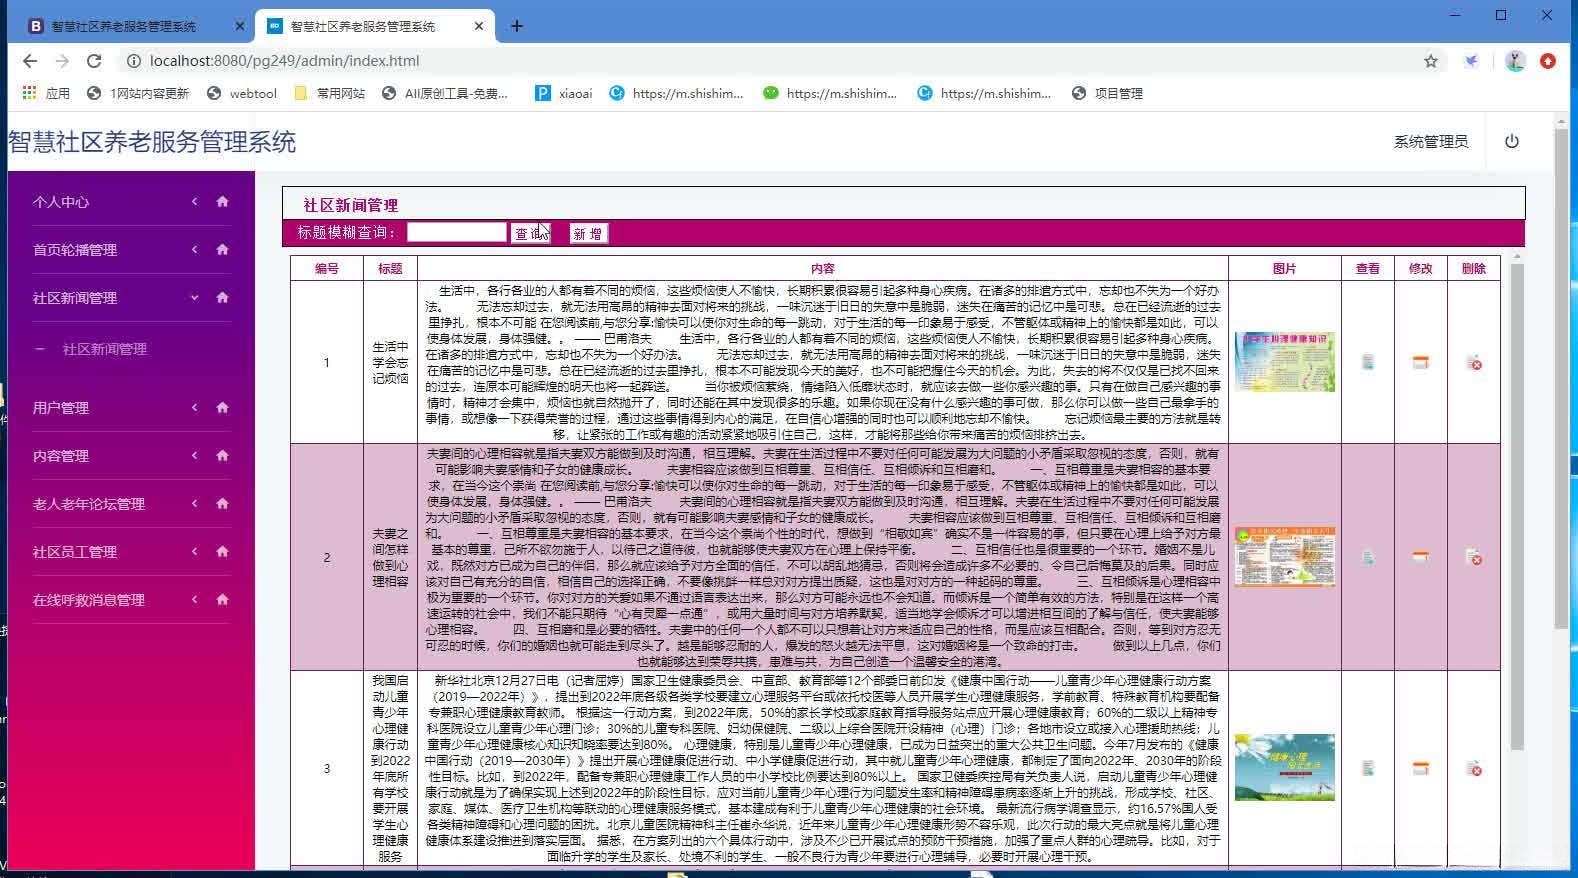This screenshot has width=1578, height=878.
Task: Click home icon beside 社区新闻管理 menu
Action: pyautogui.click(x=222, y=297)
